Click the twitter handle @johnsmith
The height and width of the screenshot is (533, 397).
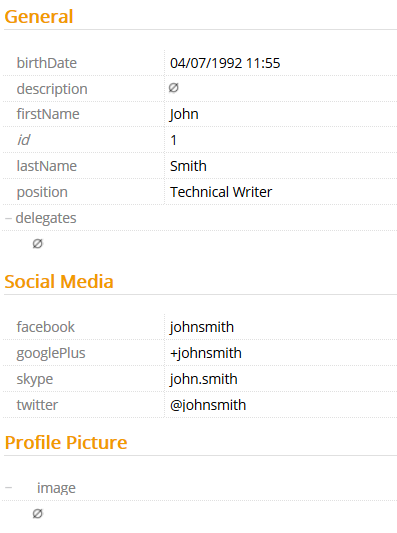click(208, 405)
